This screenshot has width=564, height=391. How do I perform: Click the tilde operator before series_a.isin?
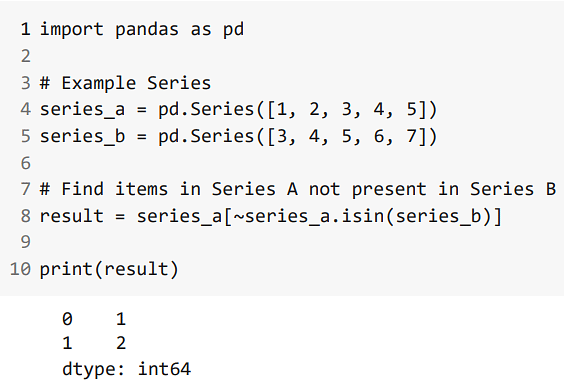(239, 217)
